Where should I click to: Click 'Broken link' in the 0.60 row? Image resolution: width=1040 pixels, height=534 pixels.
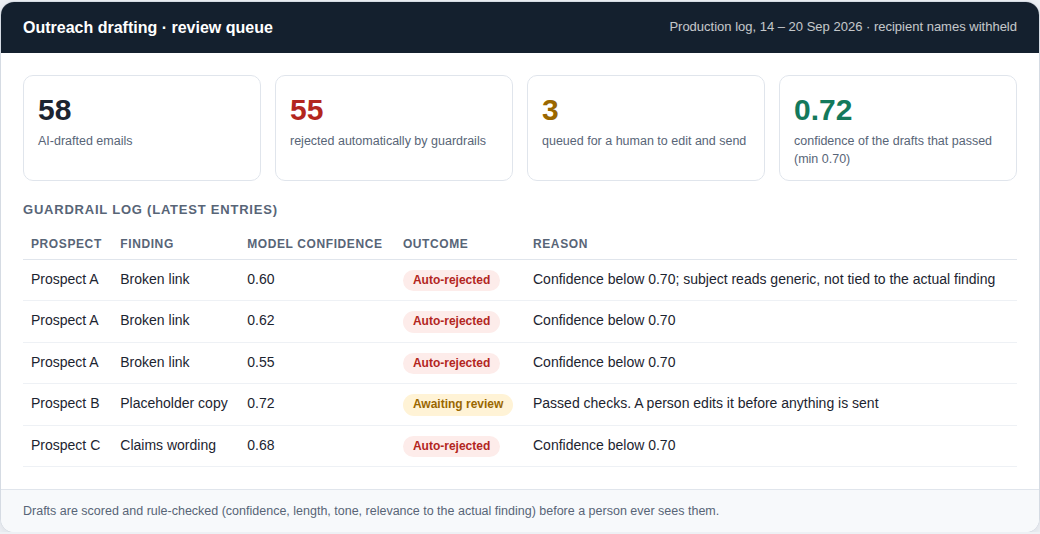point(155,279)
